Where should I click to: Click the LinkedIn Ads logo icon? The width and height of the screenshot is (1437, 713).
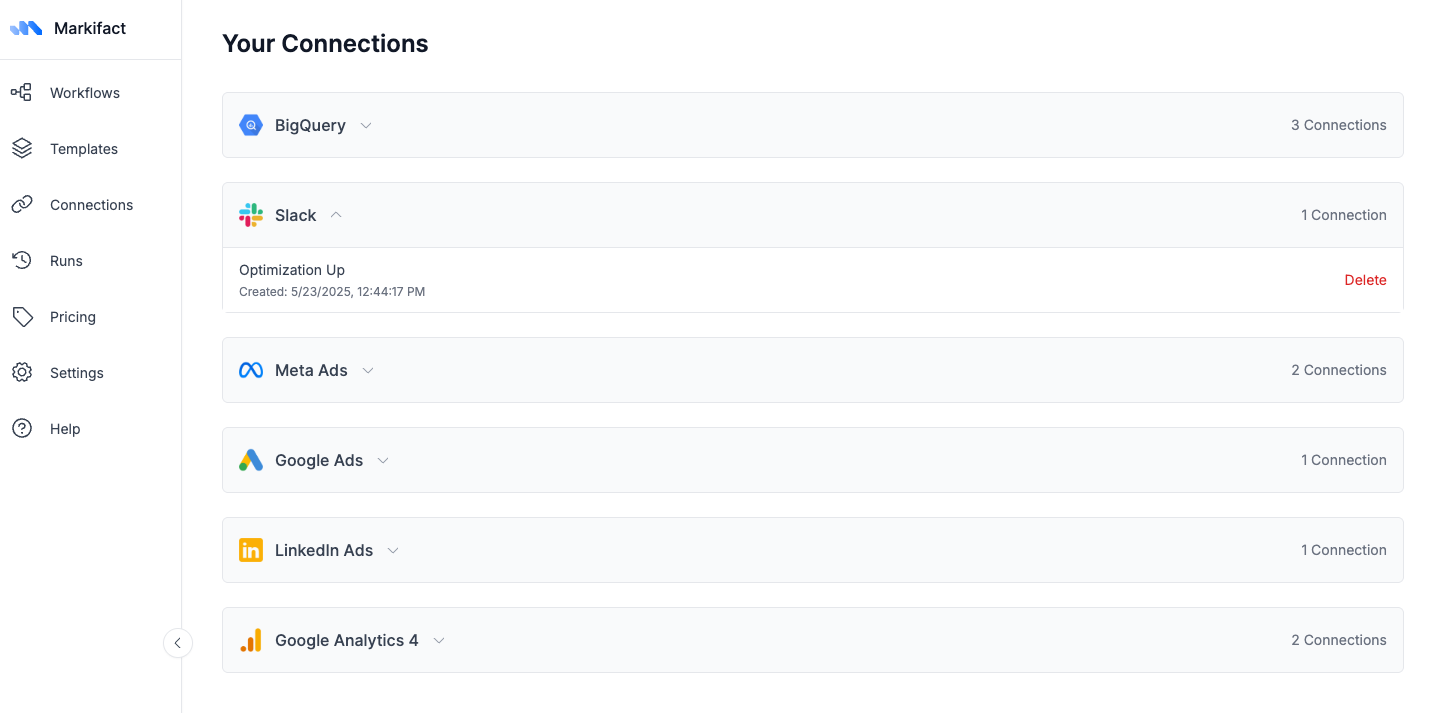pos(251,550)
